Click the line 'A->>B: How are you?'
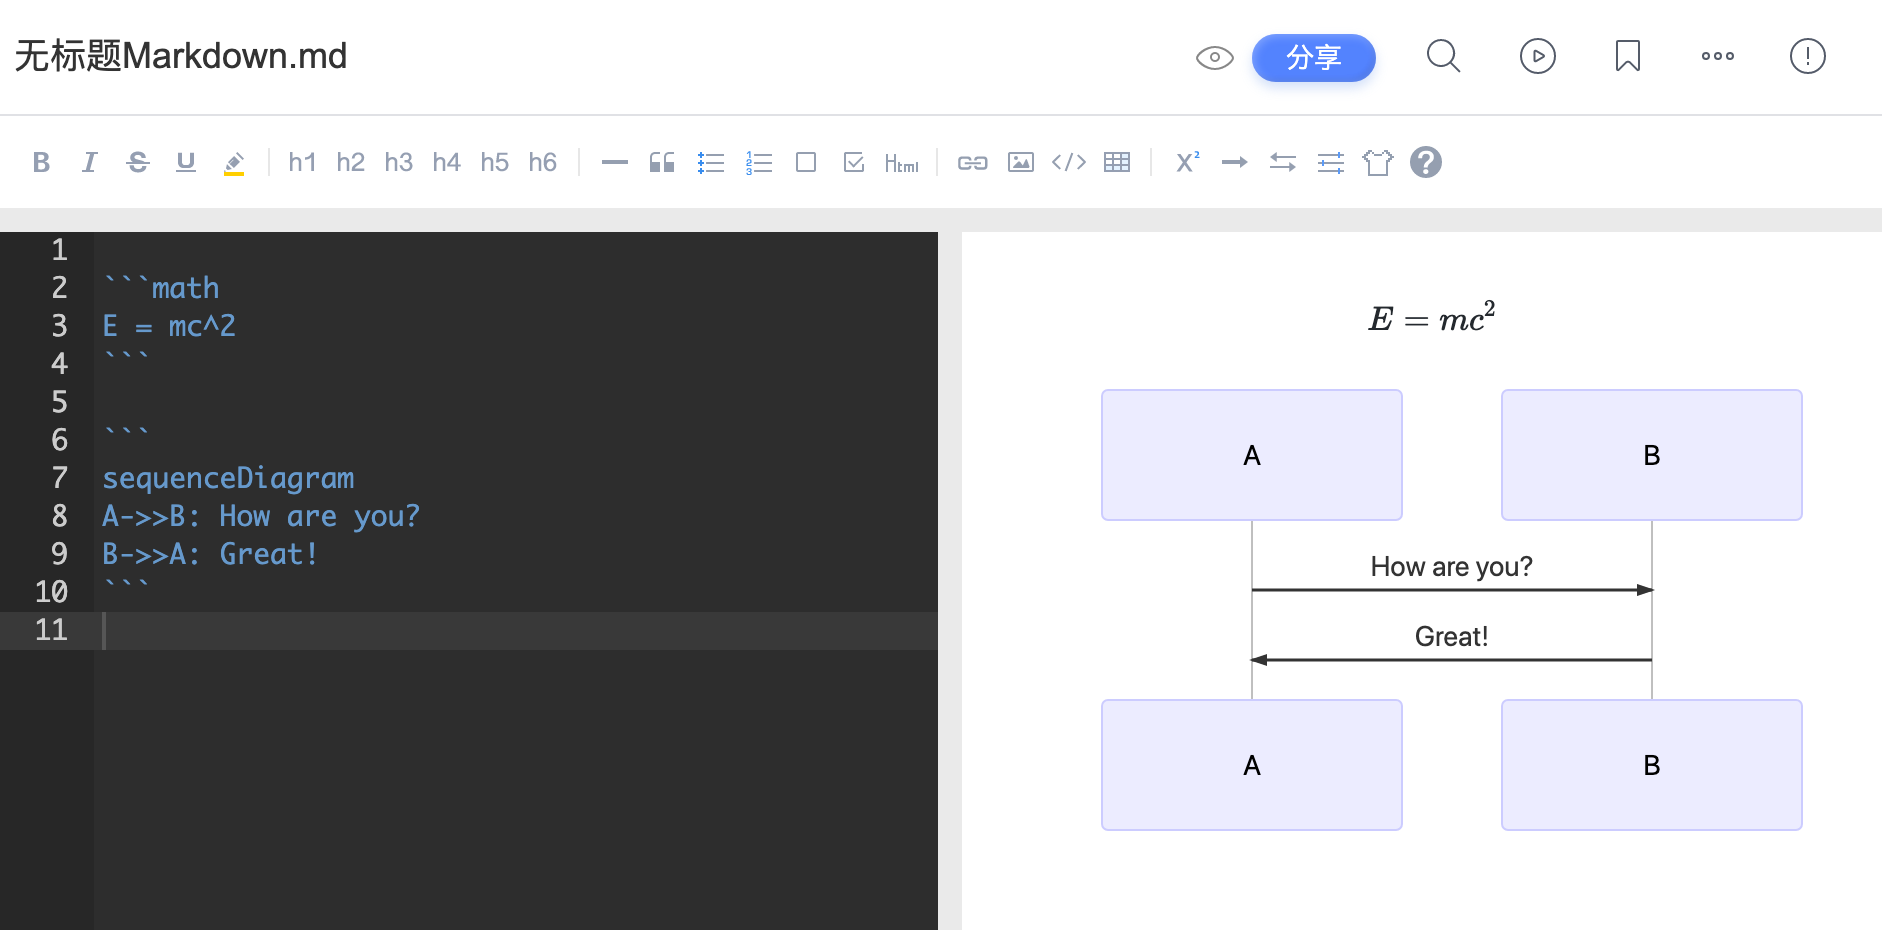 click(x=261, y=516)
